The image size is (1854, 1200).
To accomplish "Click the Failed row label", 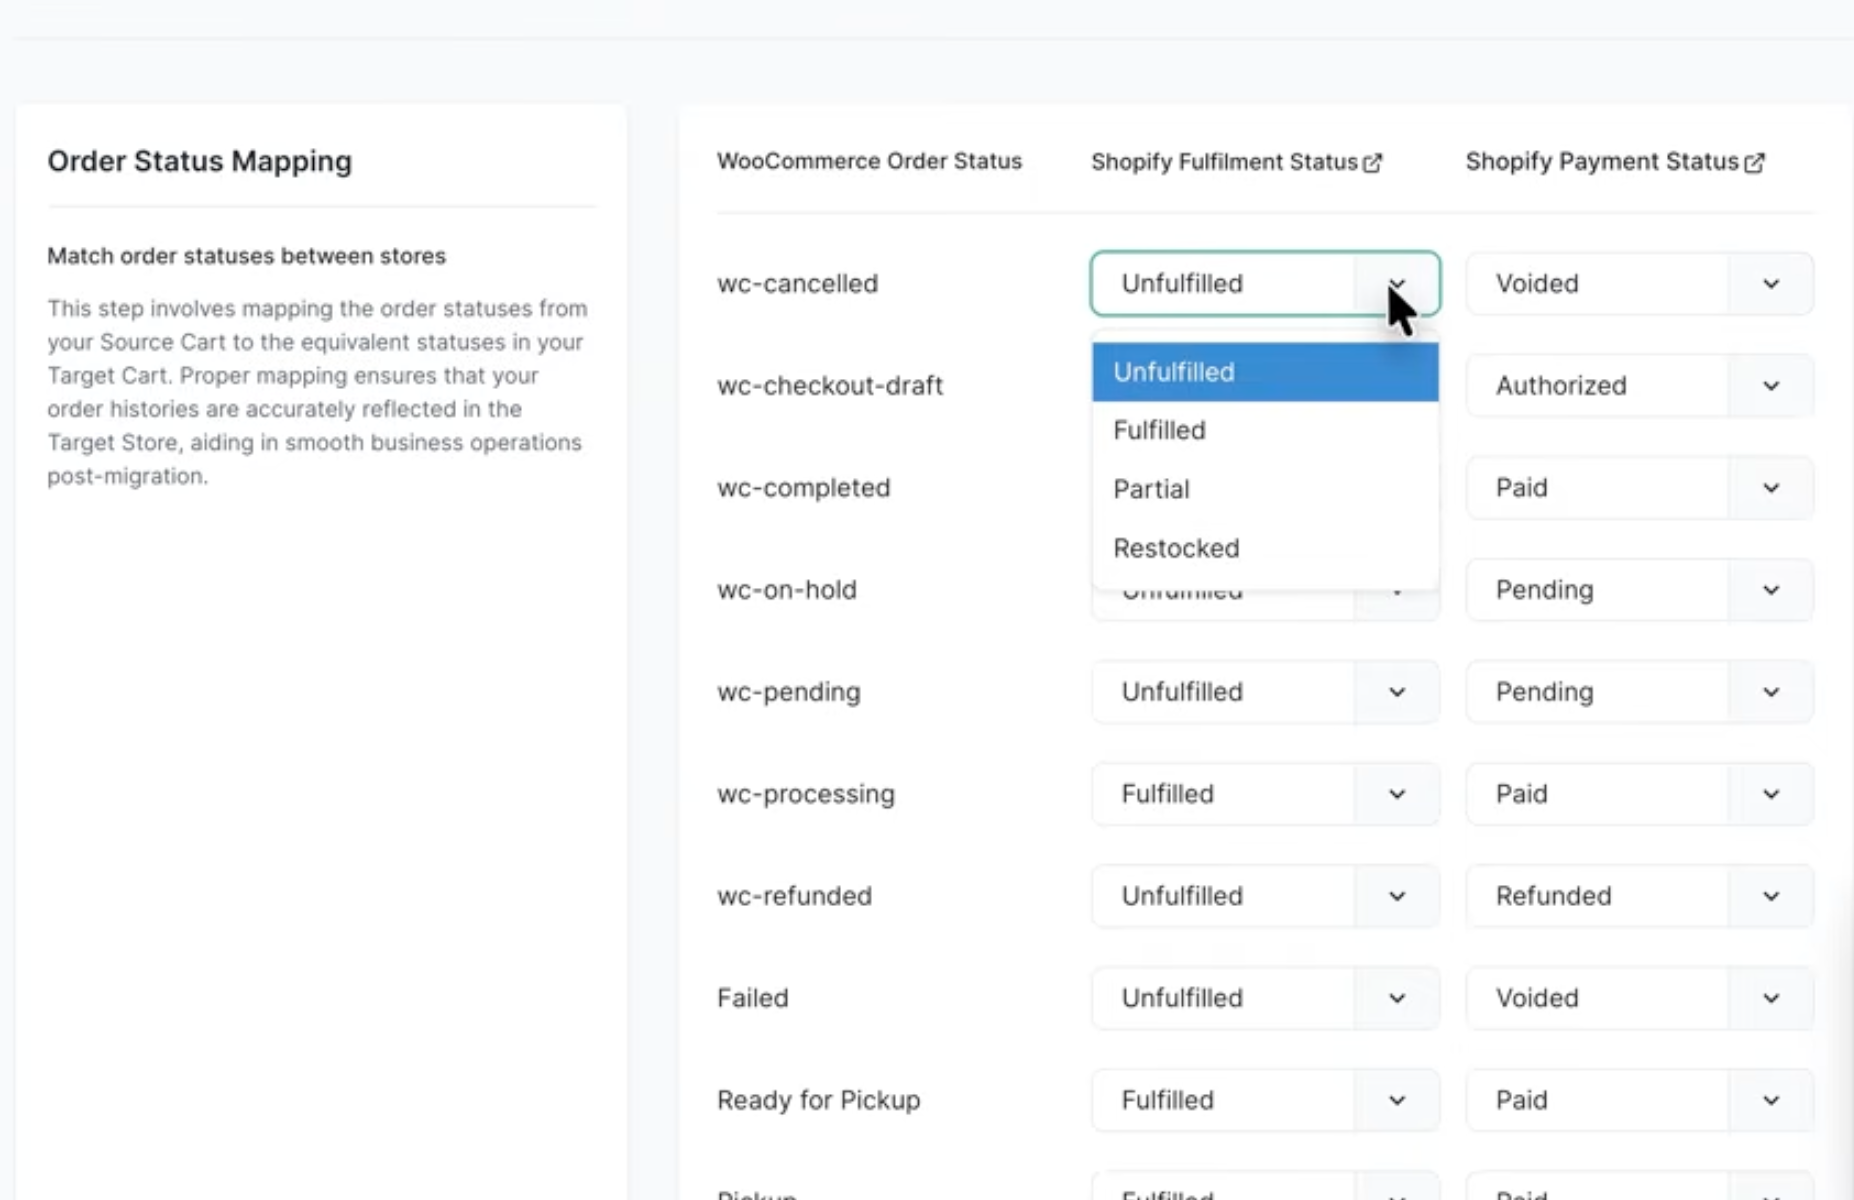I will click(753, 998).
